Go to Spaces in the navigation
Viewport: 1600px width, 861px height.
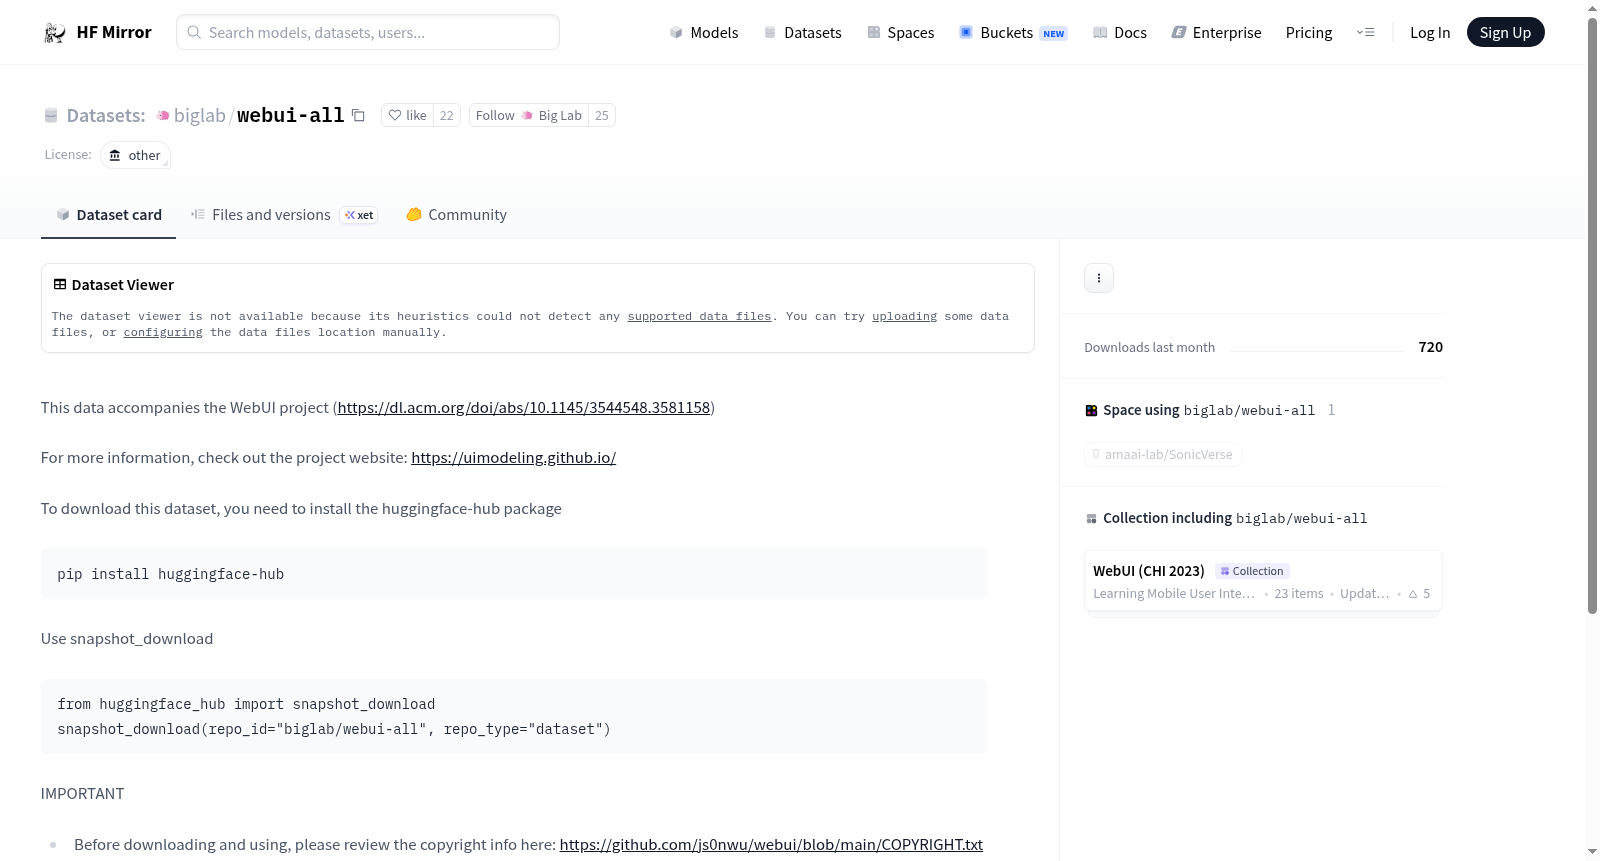click(901, 33)
